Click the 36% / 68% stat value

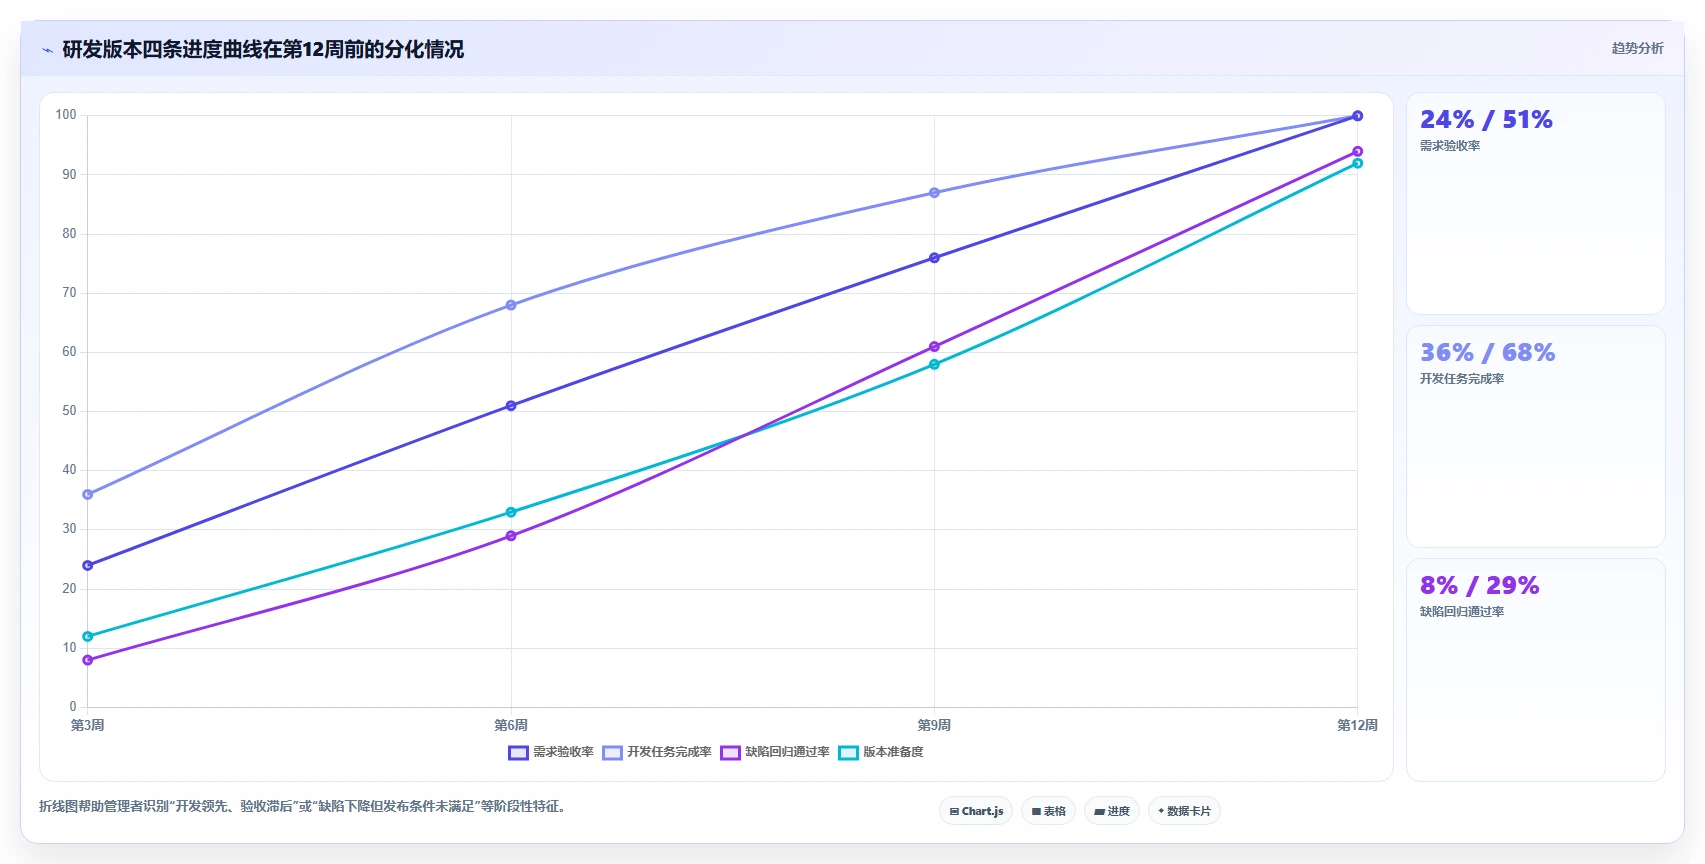pos(1487,353)
